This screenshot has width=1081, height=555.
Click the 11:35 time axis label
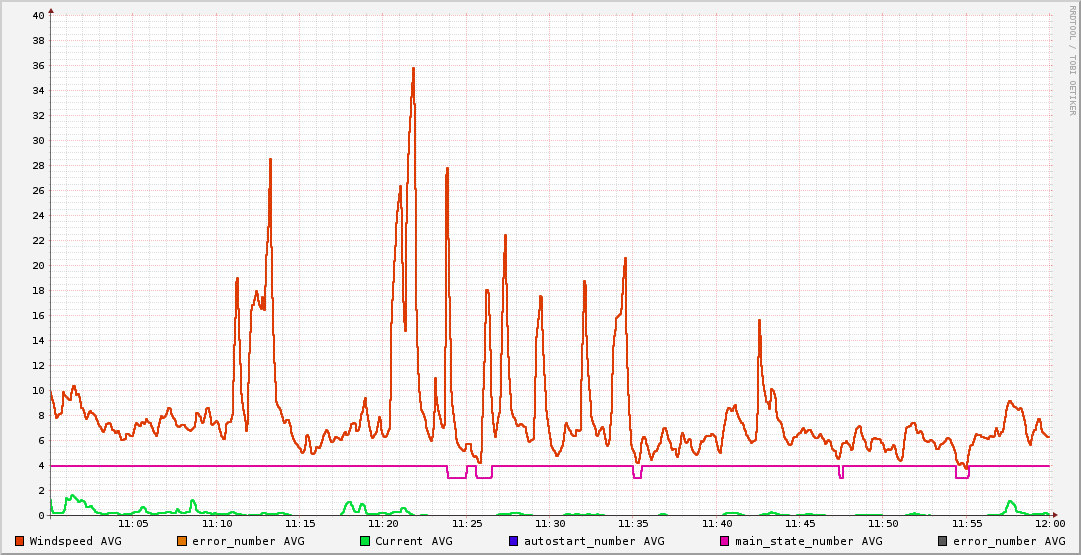tap(633, 523)
